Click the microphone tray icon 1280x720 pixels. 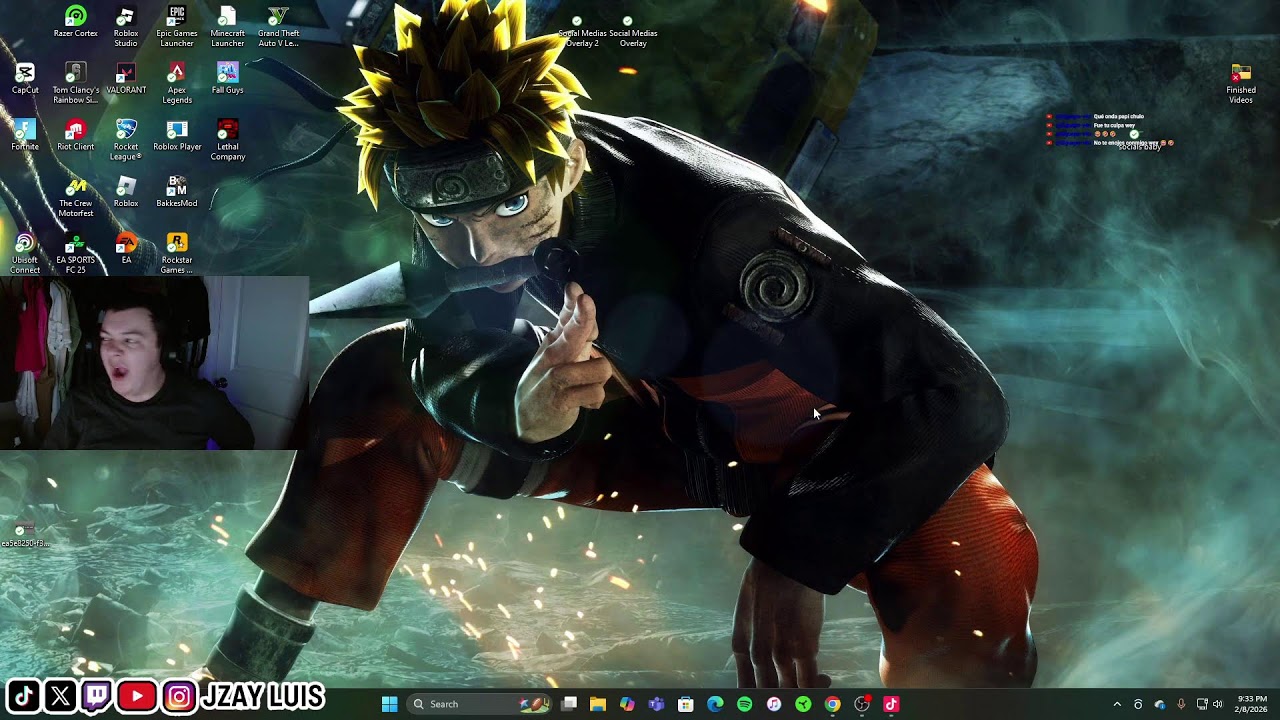[x=1181, y=704]
